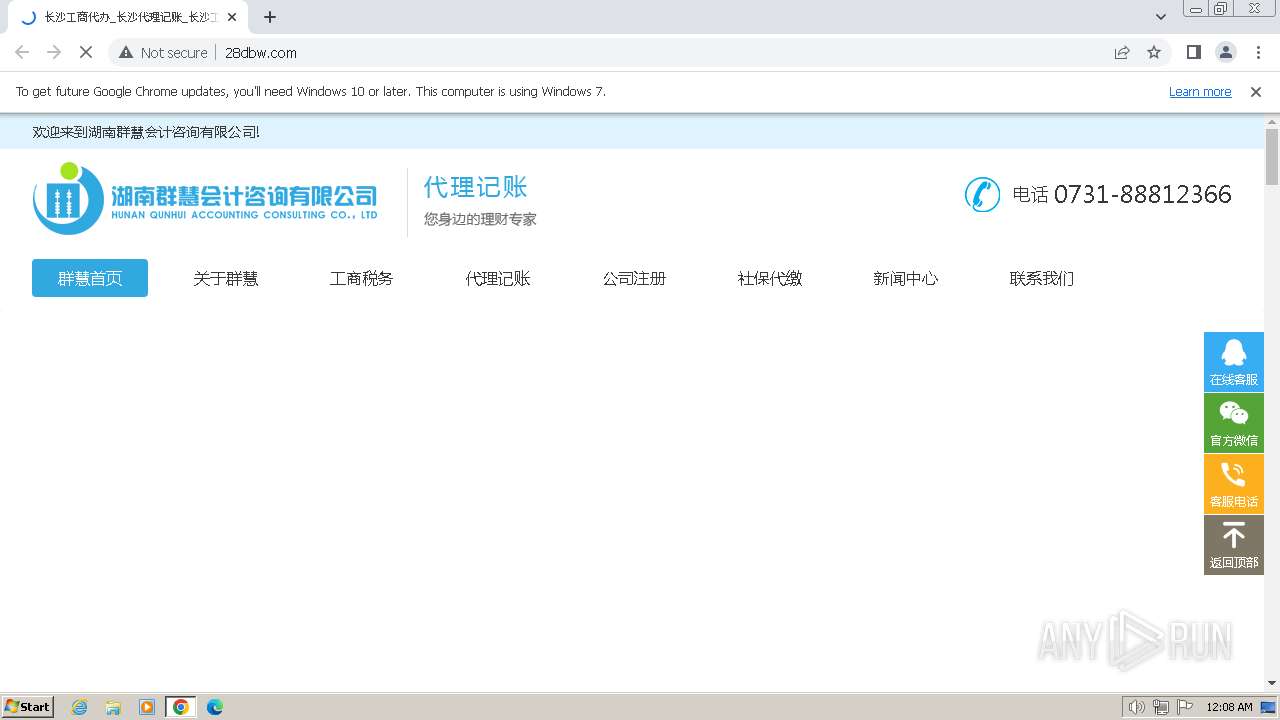1280x720 pixels.
Task: Bookmark this page with the star icon
Action: 1154,52
